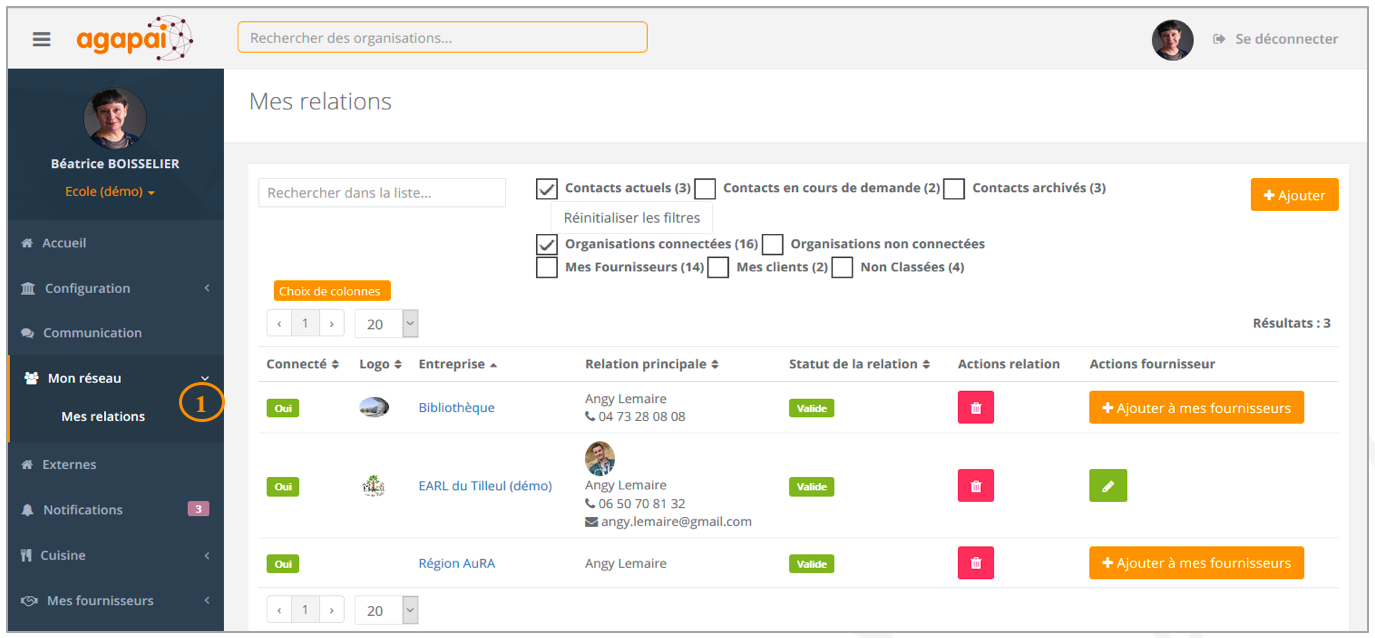Check the Non Classées checkbox

[842, 268]
